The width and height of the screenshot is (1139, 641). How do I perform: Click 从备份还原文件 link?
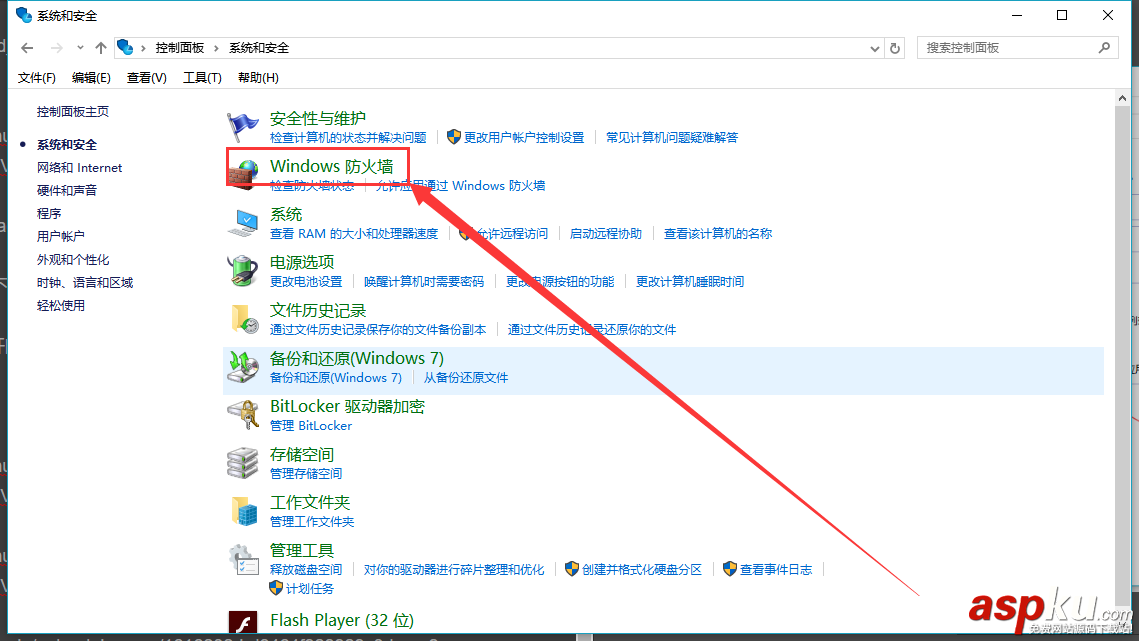(x=466, y=378)
